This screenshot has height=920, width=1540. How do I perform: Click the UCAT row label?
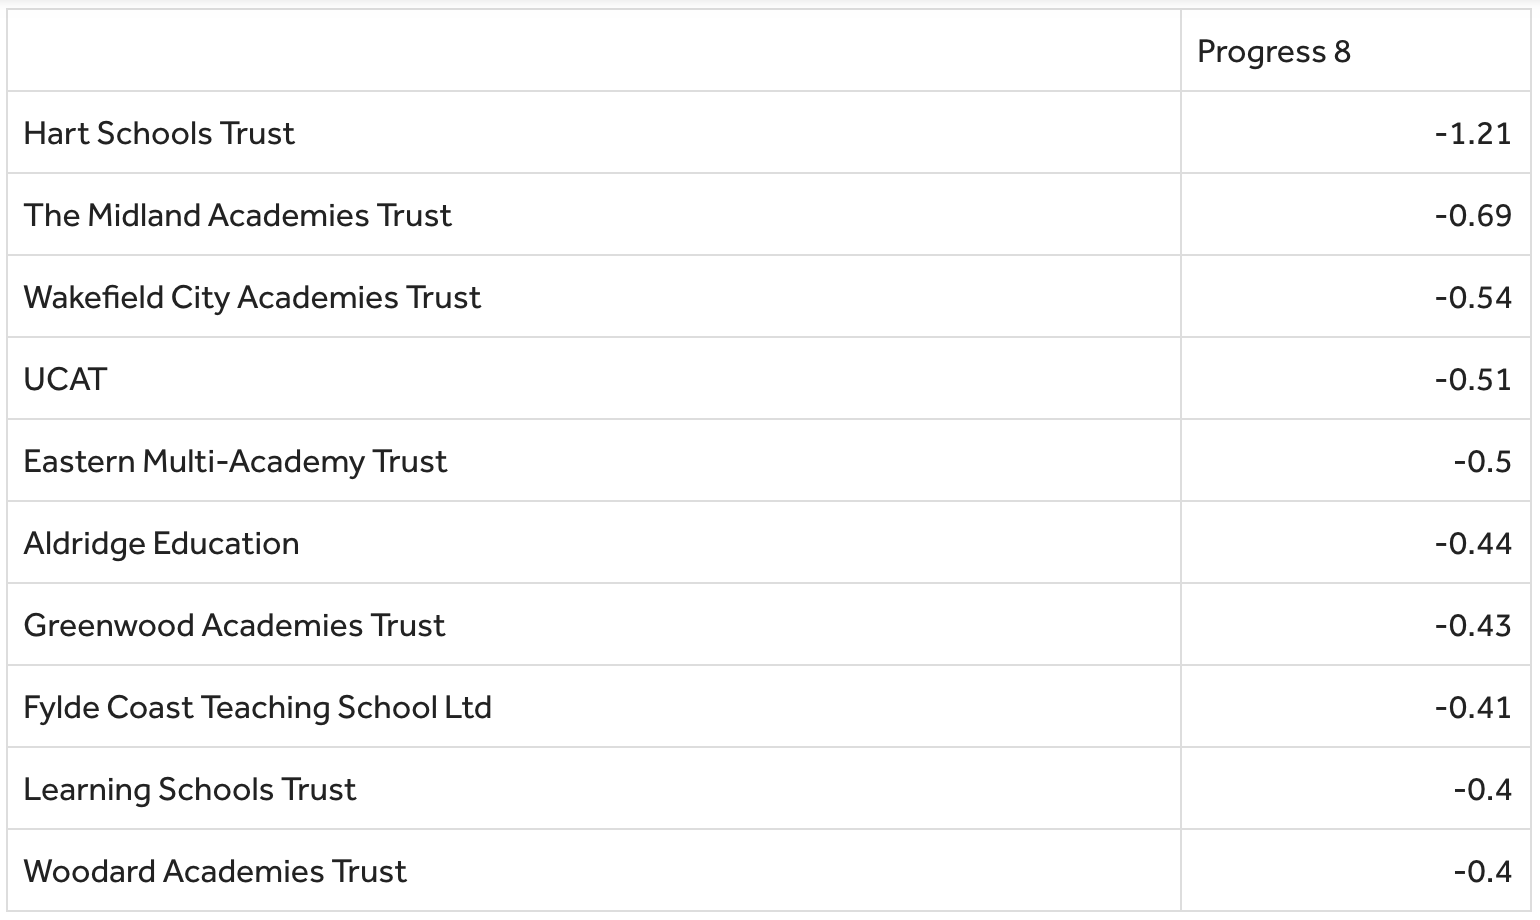click(x=65, y=379)
